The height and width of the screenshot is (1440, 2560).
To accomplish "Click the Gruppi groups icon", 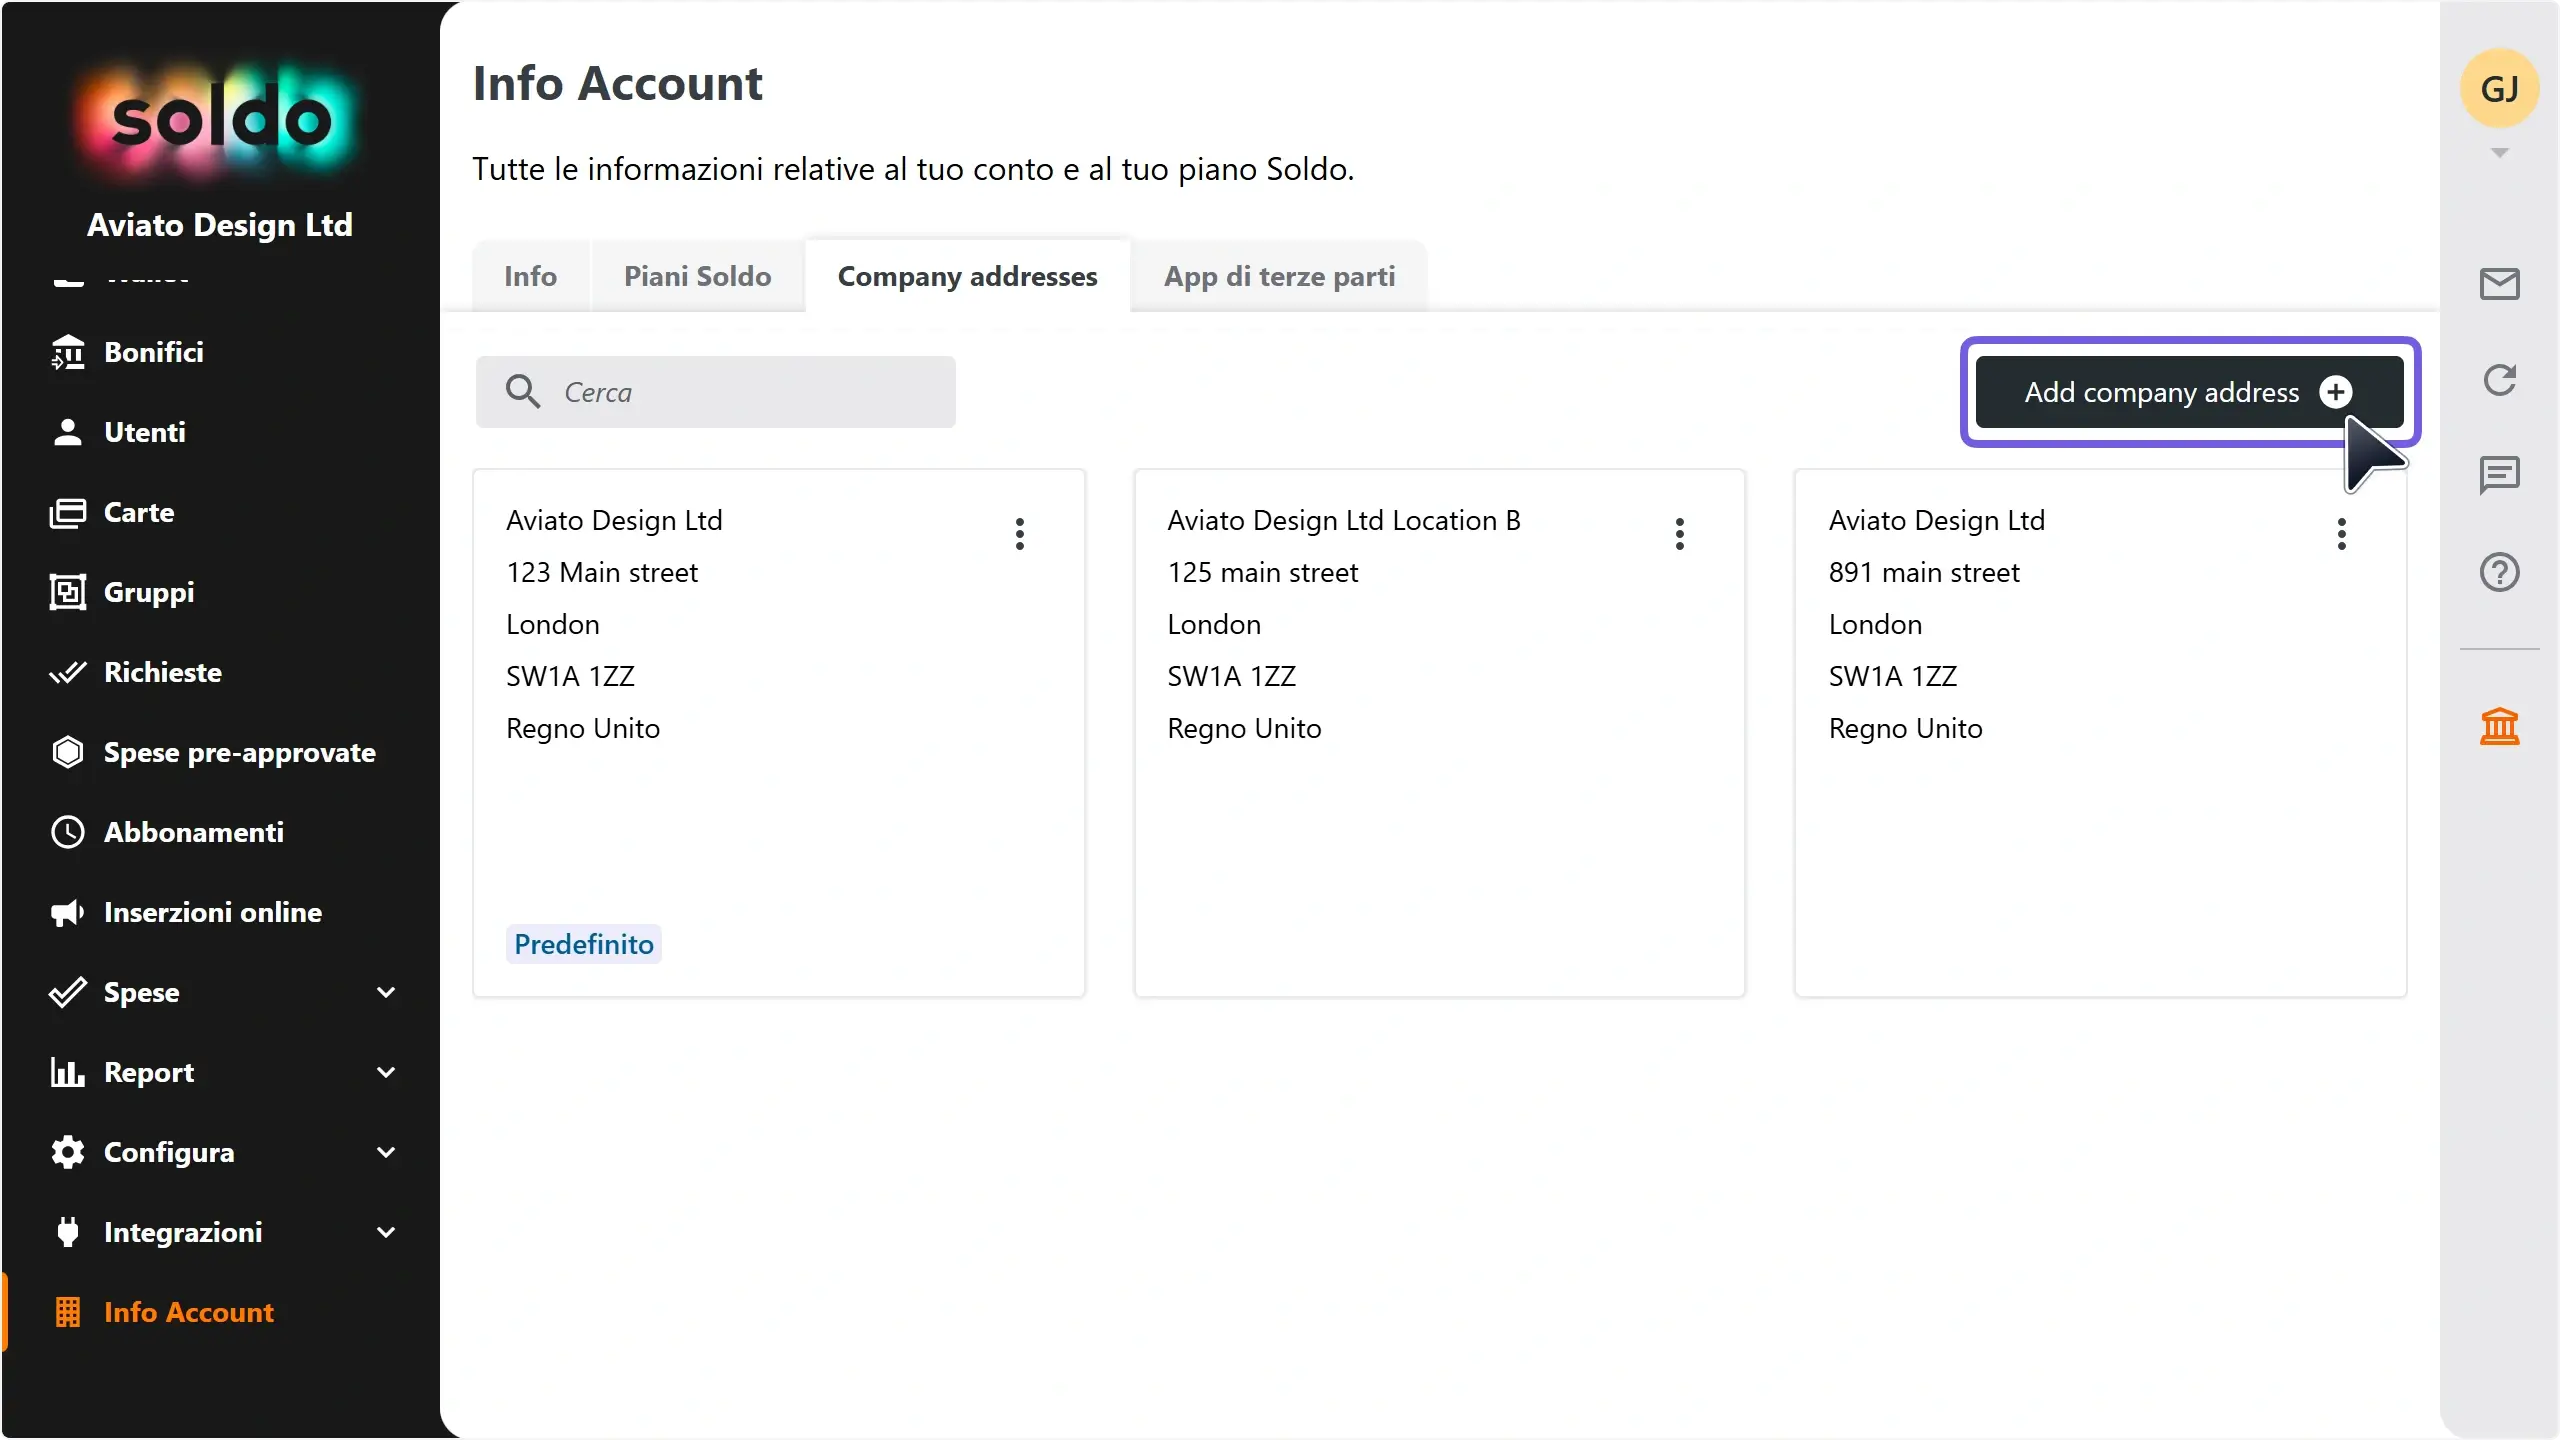I will (67, 592).
